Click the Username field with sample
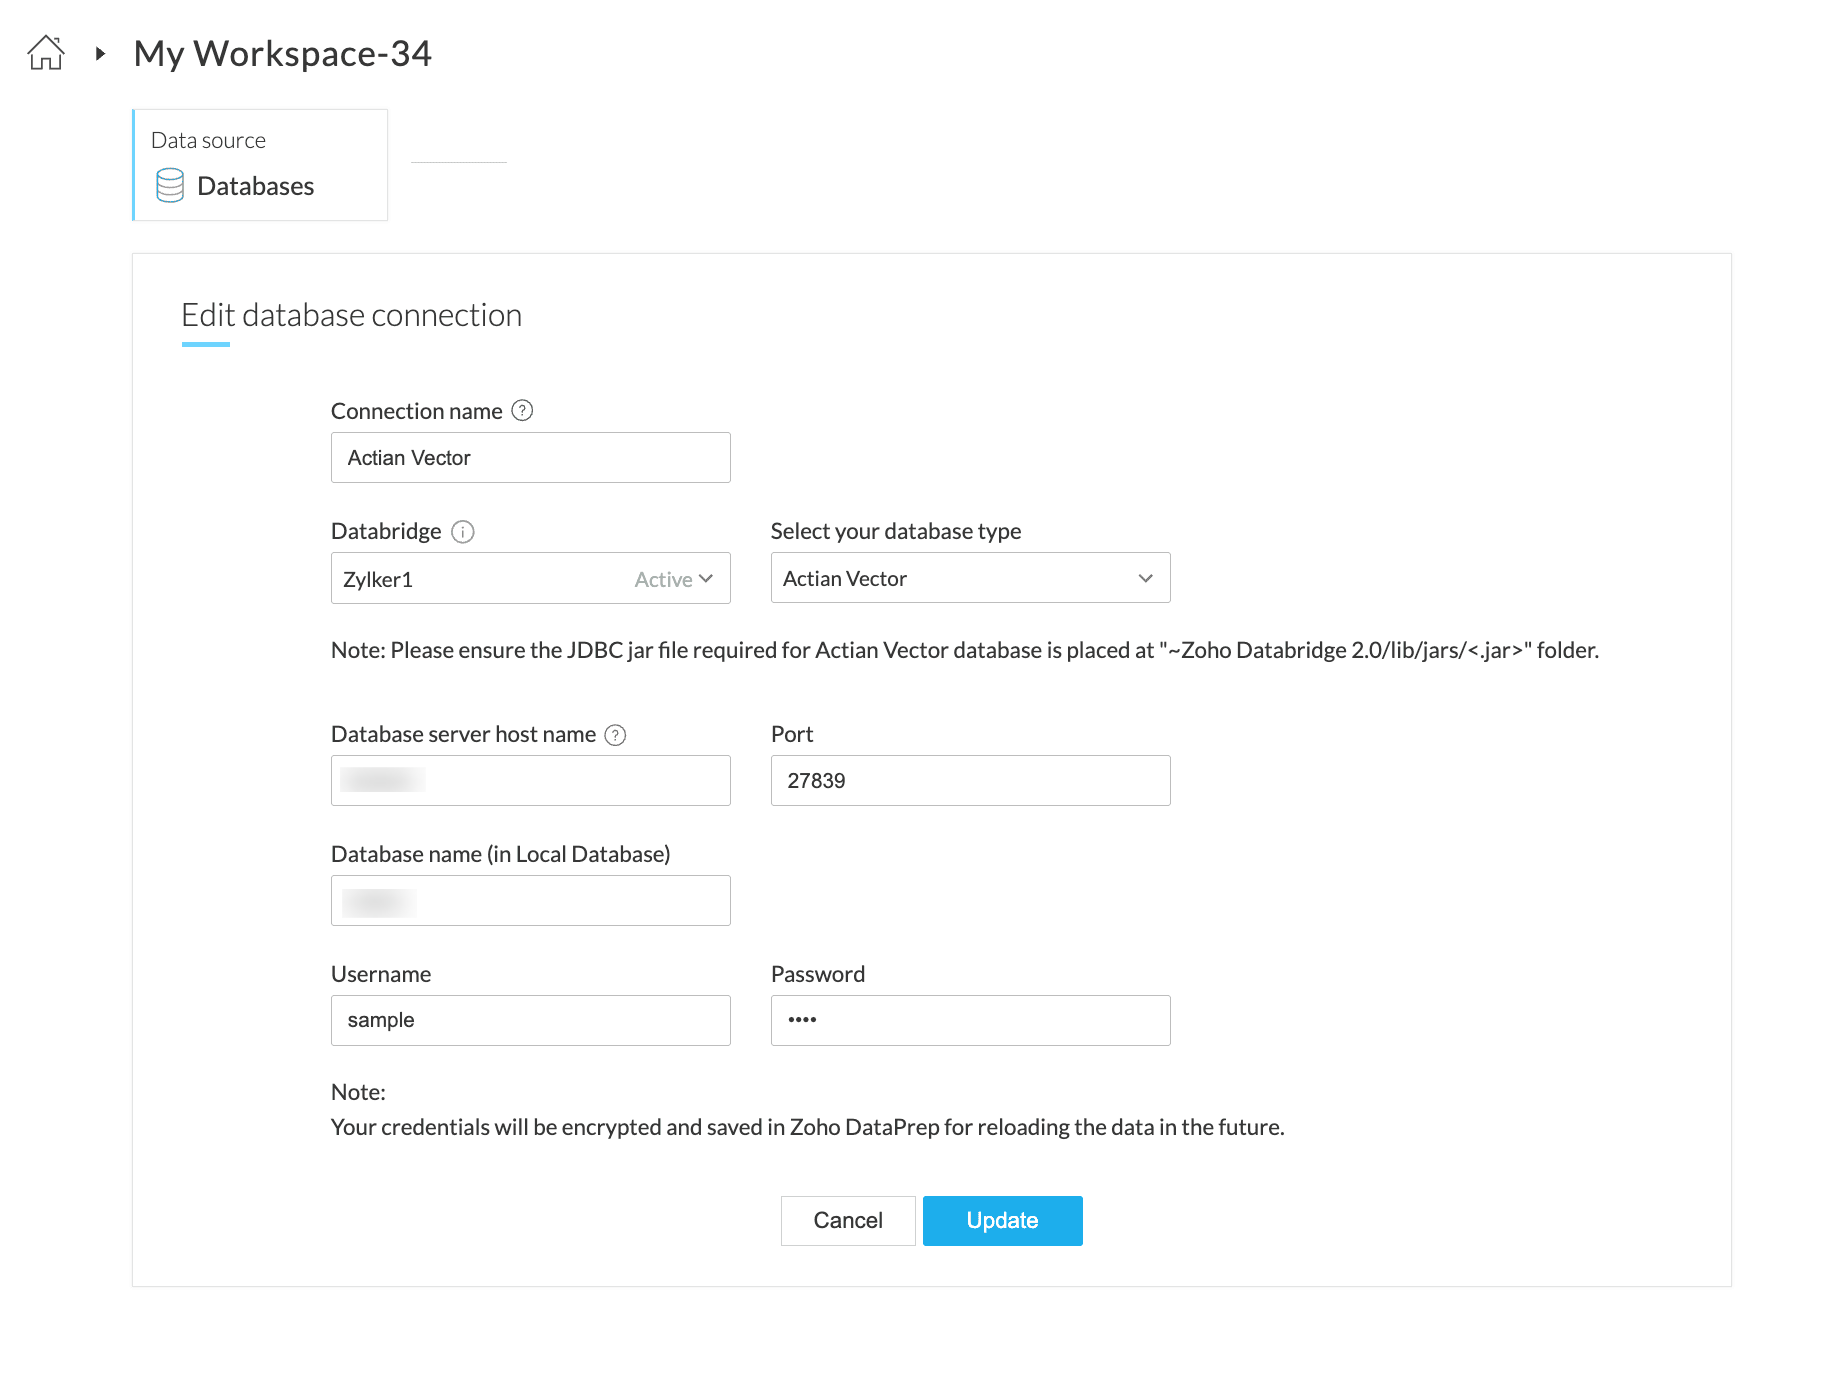The image size is (1830, 1384). click(x=530, y=1021)
